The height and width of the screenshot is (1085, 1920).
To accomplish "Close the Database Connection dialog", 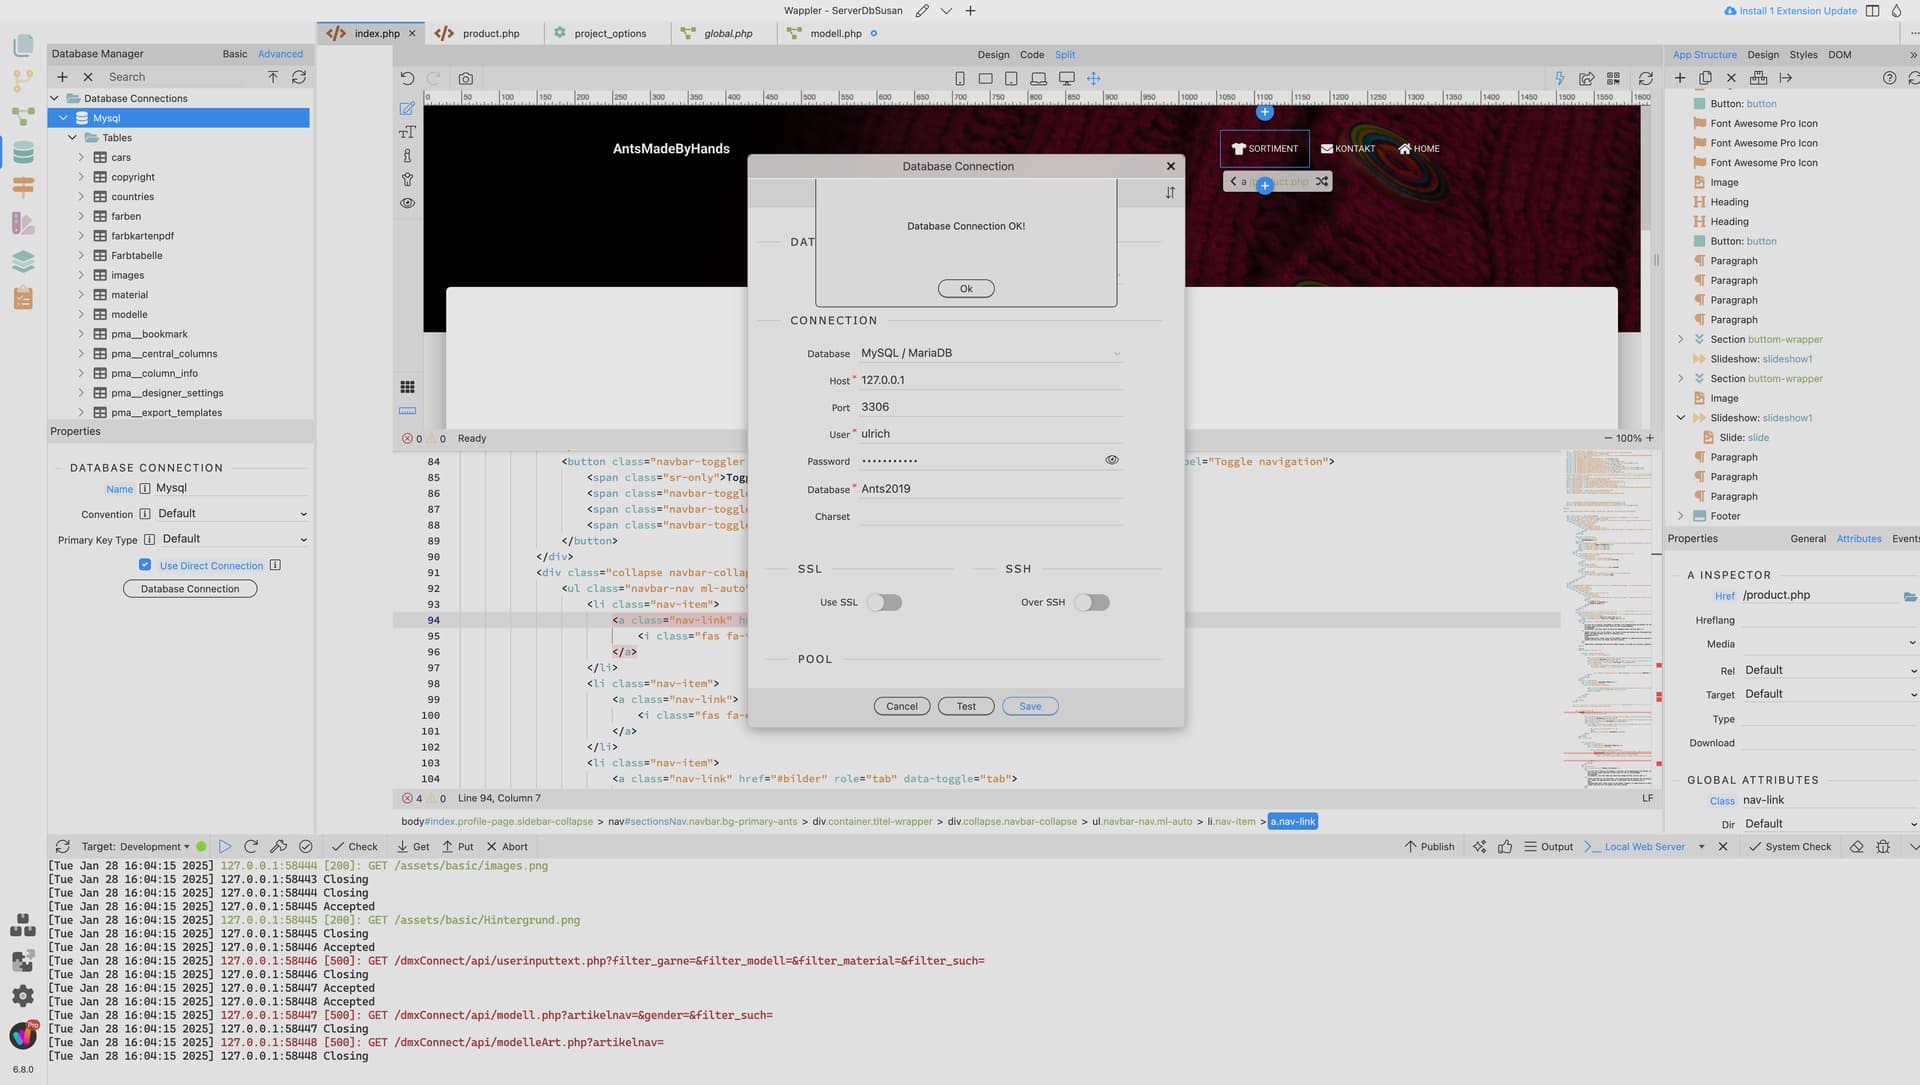I will click(x=1170, y=166).
